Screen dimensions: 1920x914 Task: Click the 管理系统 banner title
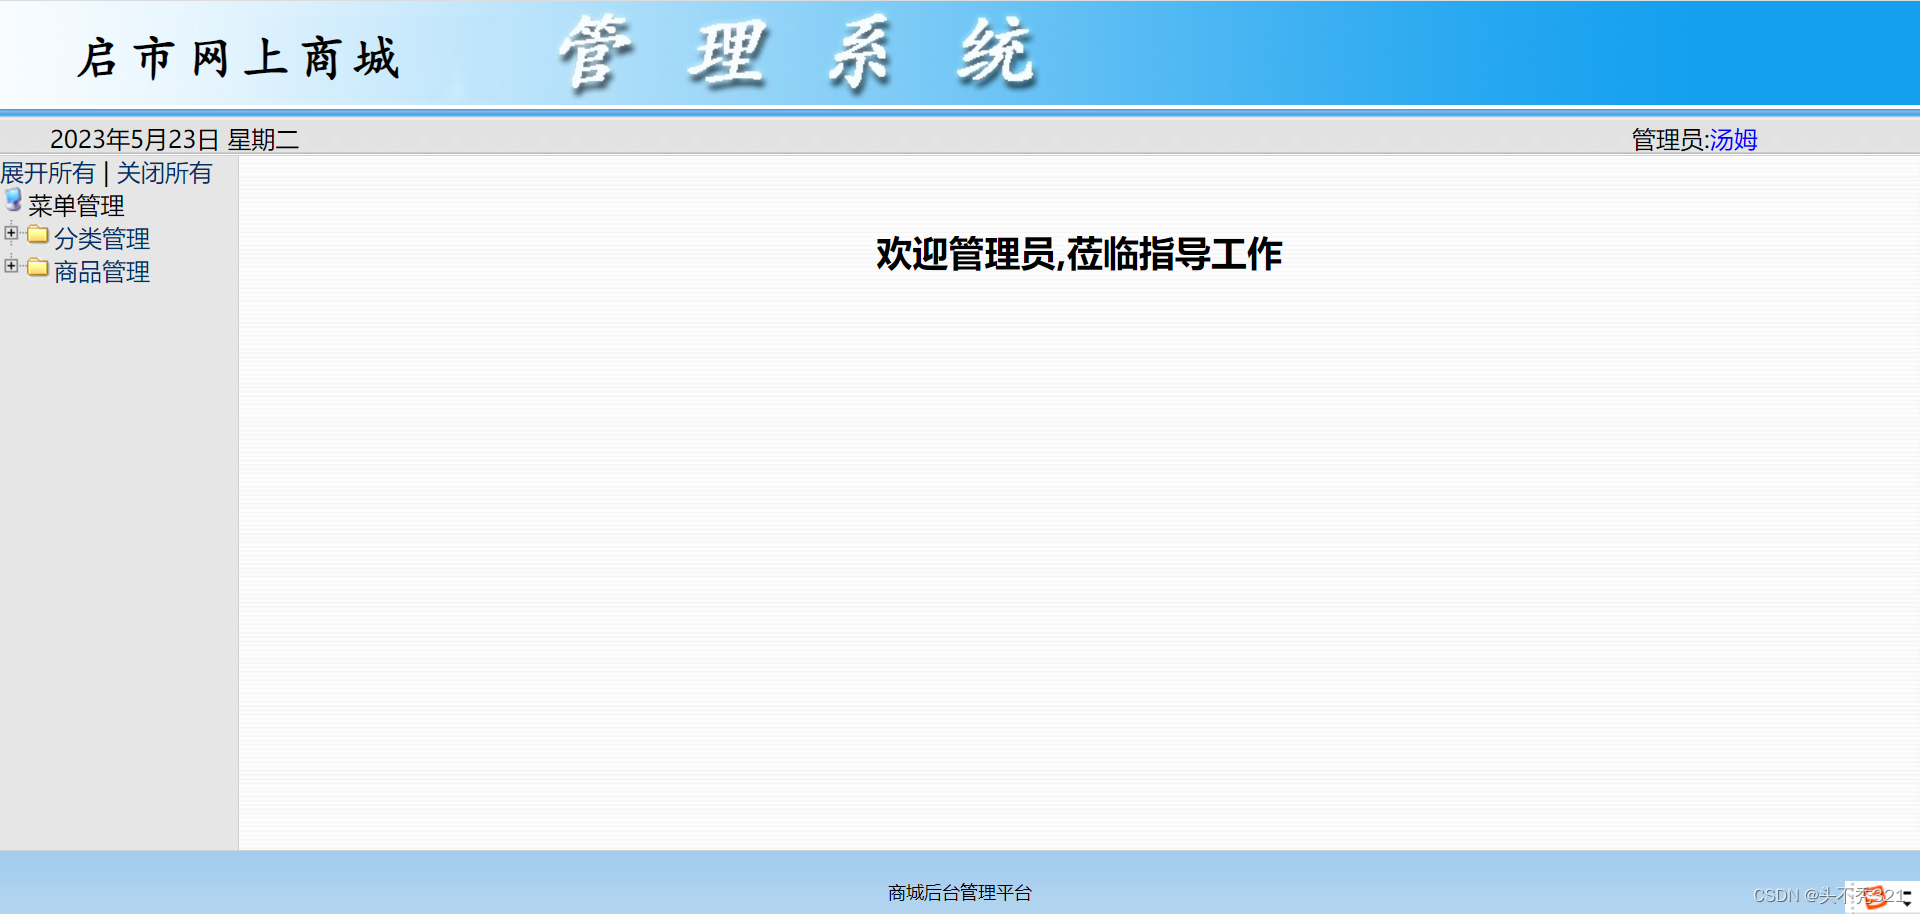coord(798,54)
